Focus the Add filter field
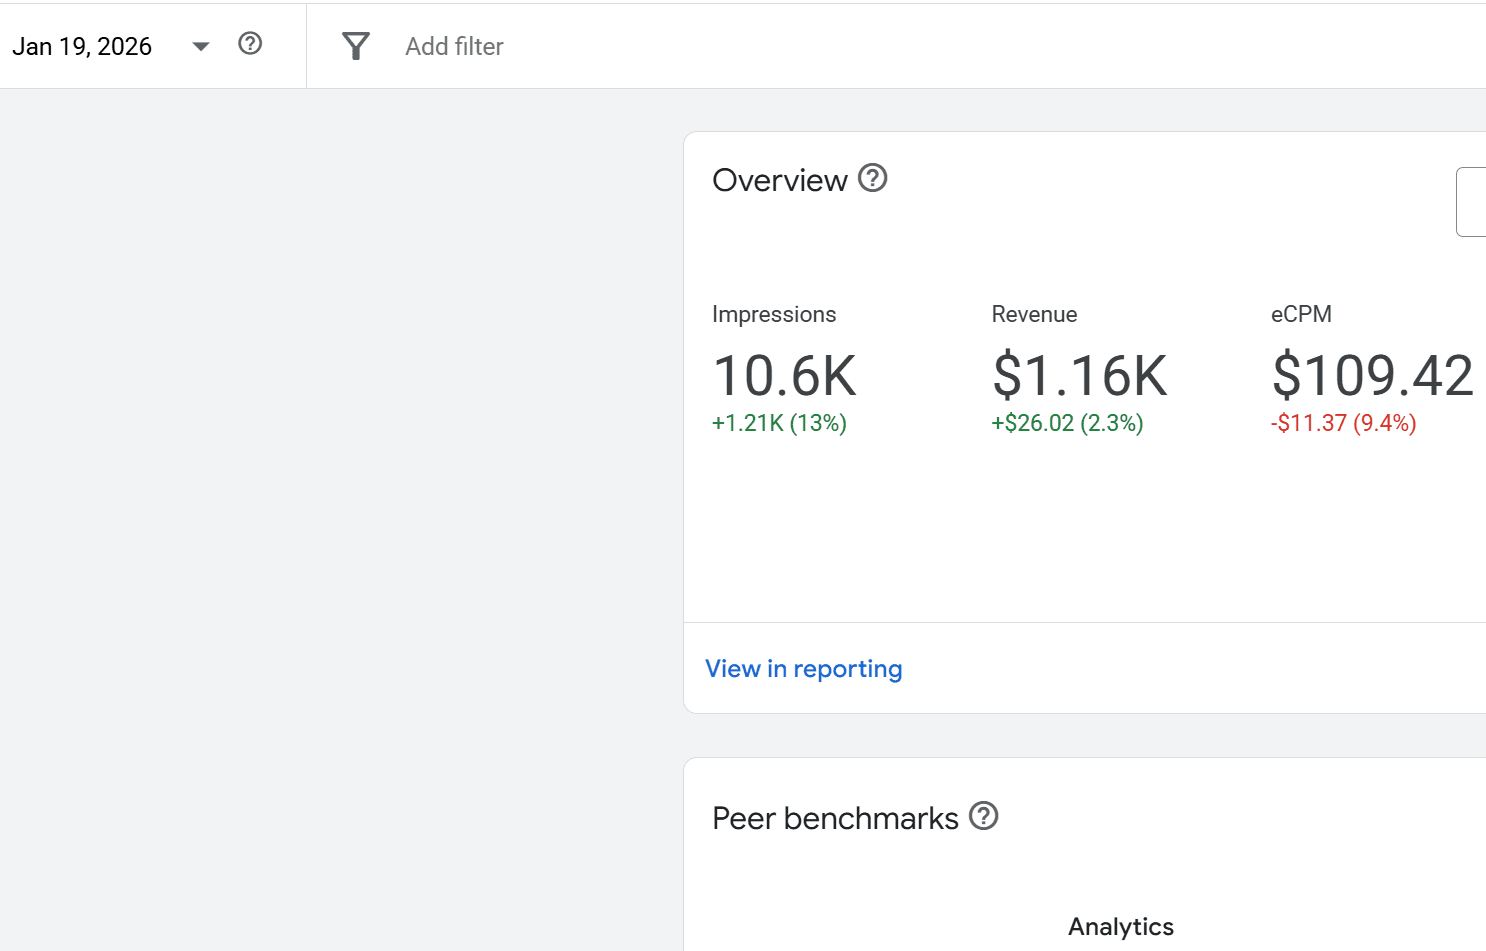The height and width of the screenshot is (951, 1486). [454, 47]
